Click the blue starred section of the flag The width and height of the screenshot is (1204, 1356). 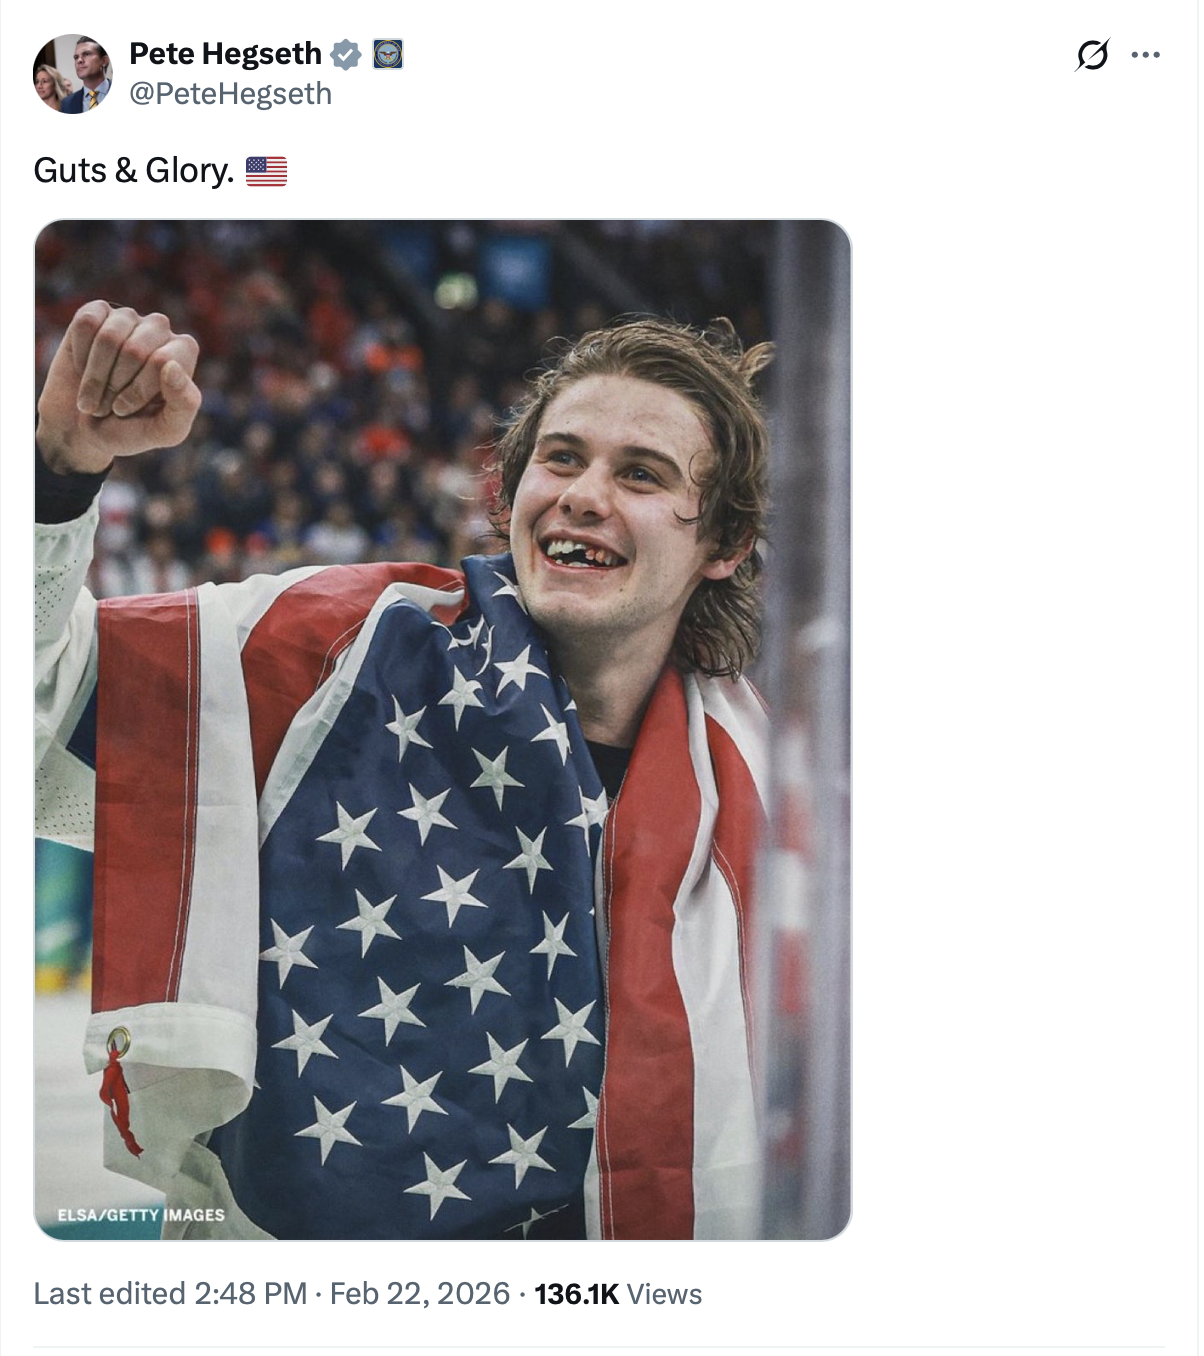pyautogui.click(x=430, y=900)
